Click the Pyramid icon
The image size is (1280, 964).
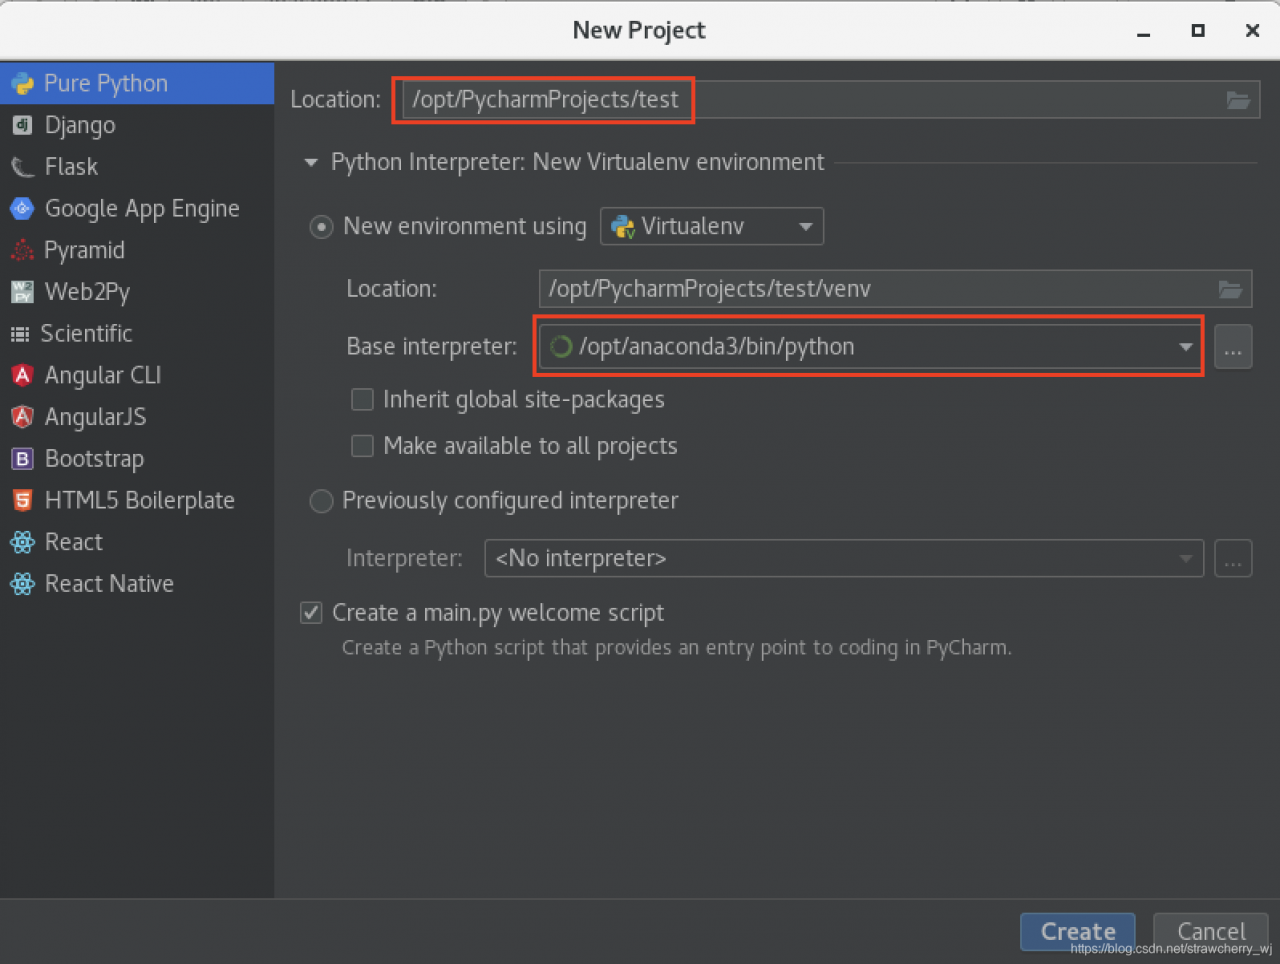pyautogui.click(x=22, y=250)
